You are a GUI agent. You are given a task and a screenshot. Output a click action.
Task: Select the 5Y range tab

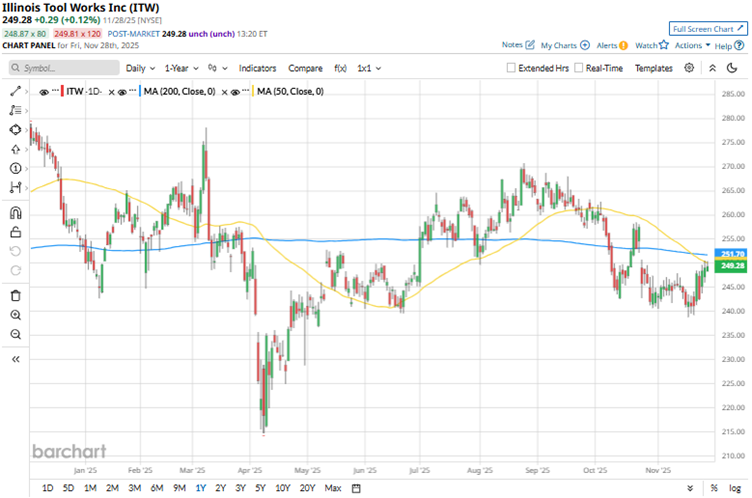(x=260, y=488)
